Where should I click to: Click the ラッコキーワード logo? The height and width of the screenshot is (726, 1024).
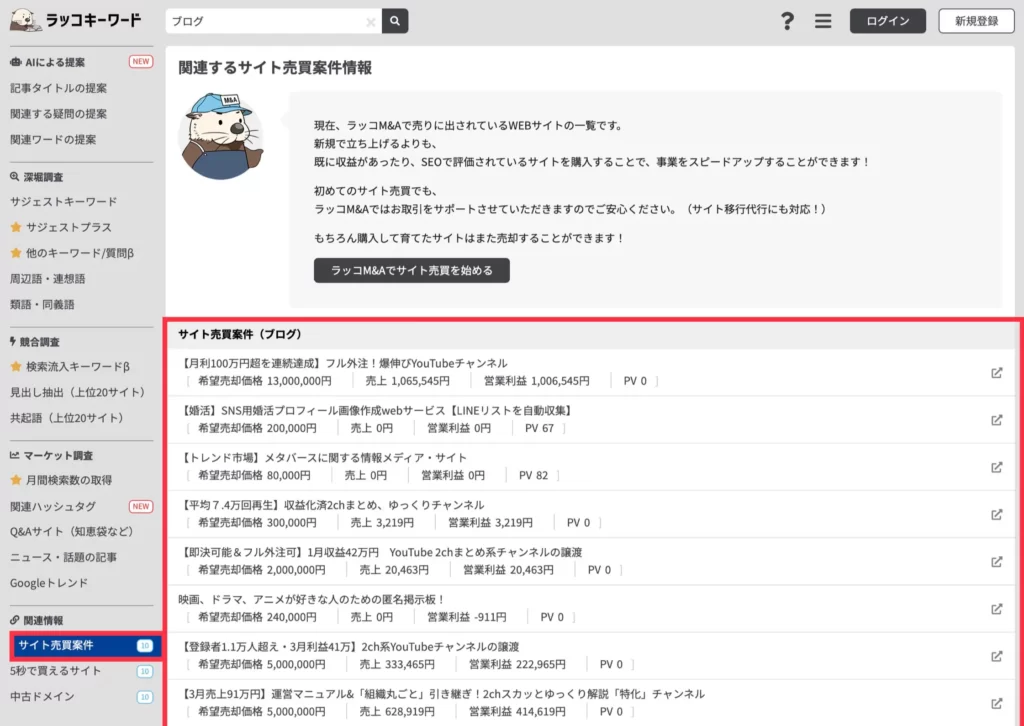75,20
